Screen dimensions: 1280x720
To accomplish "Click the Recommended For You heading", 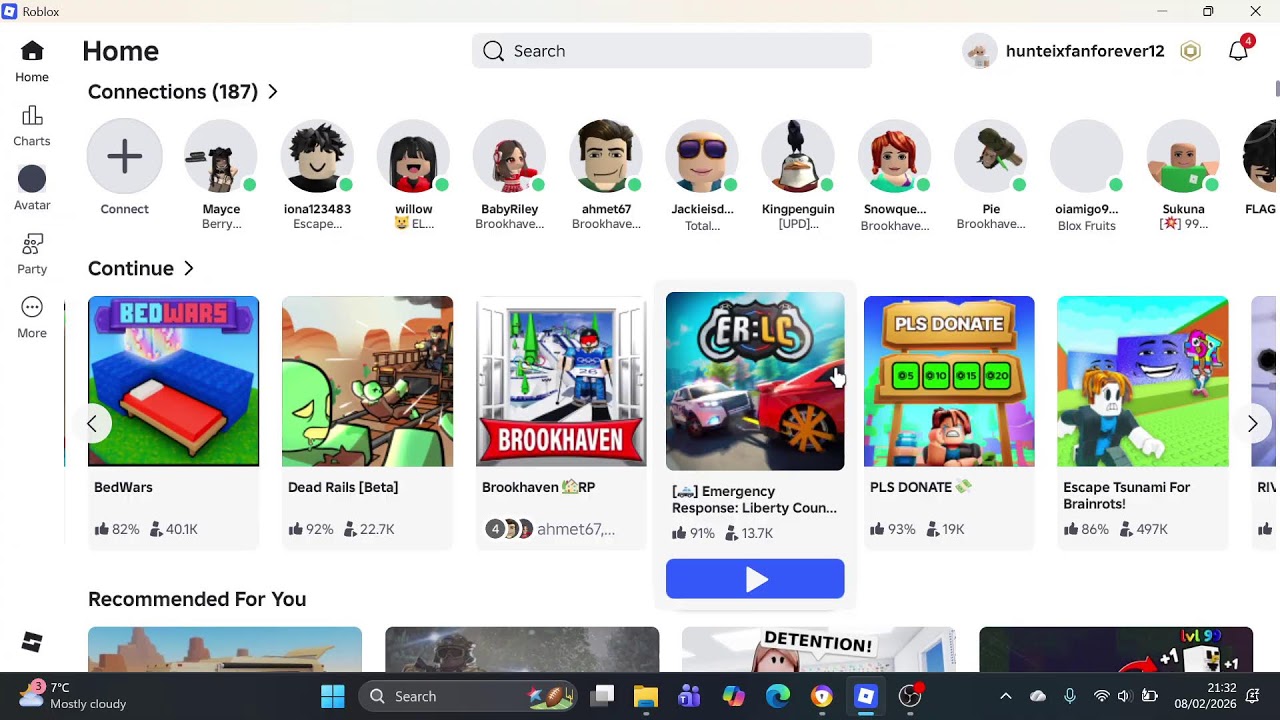I will pos(197,599).
